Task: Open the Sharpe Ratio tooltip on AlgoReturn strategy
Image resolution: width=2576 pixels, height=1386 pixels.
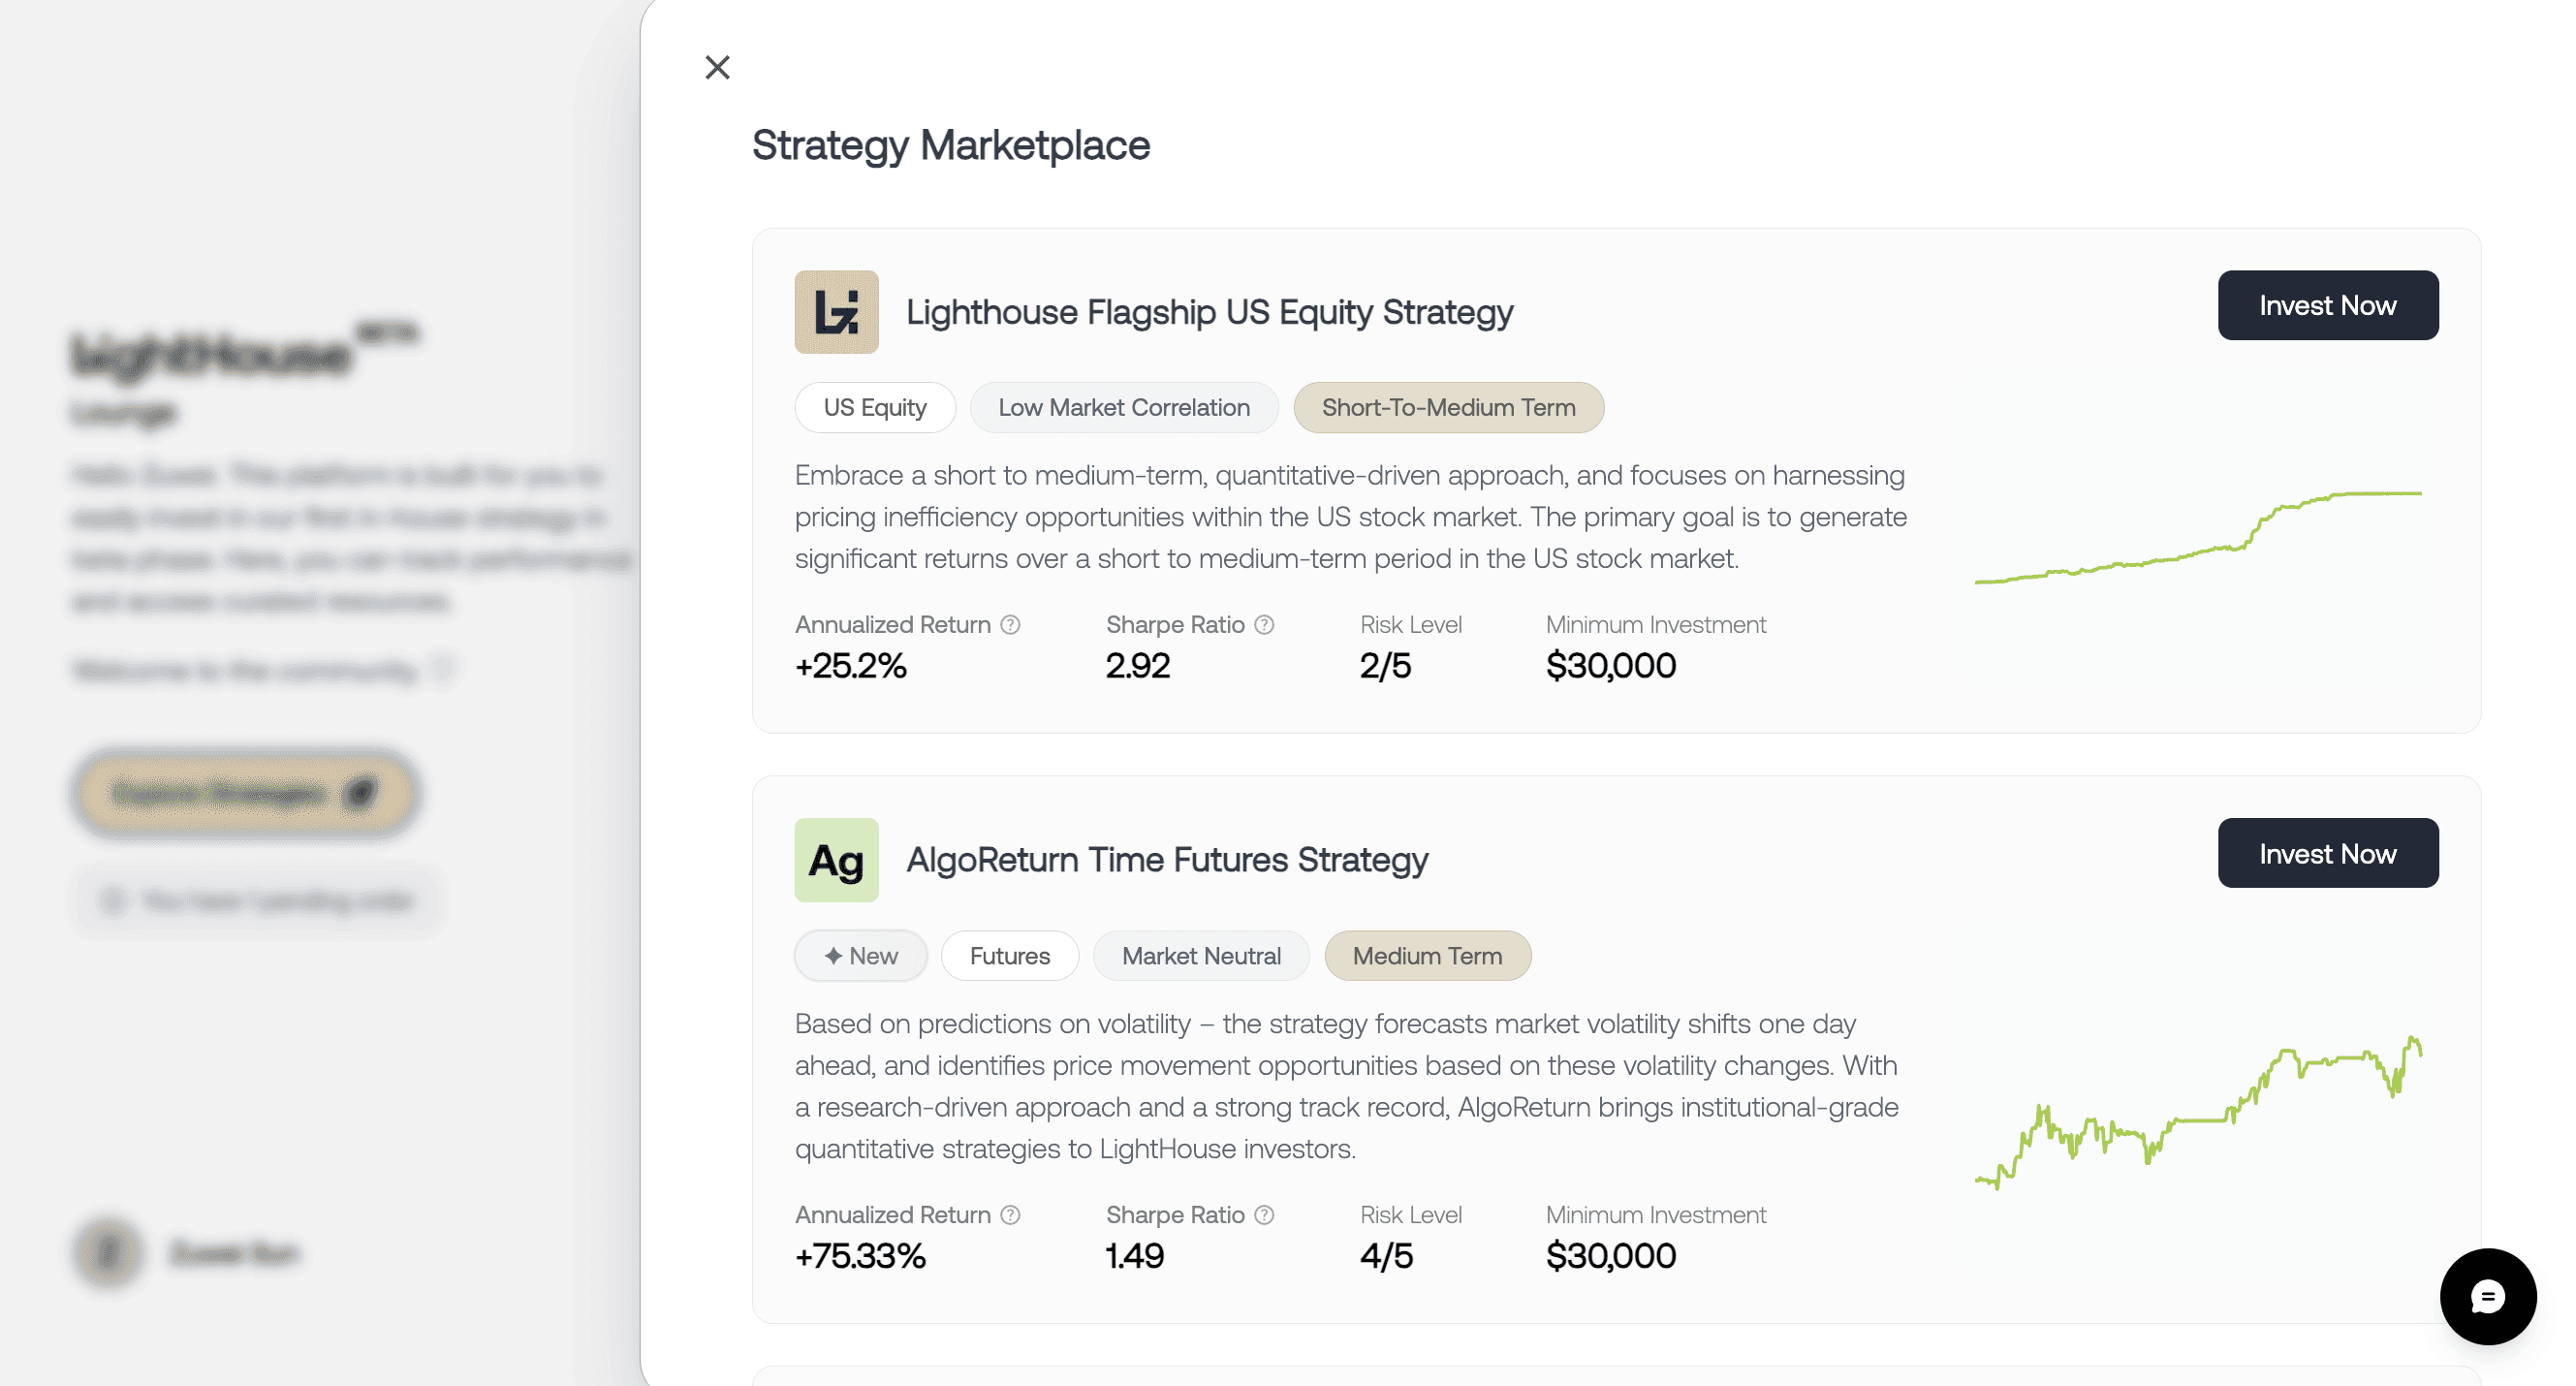Action: [x=1264, y=1215]
